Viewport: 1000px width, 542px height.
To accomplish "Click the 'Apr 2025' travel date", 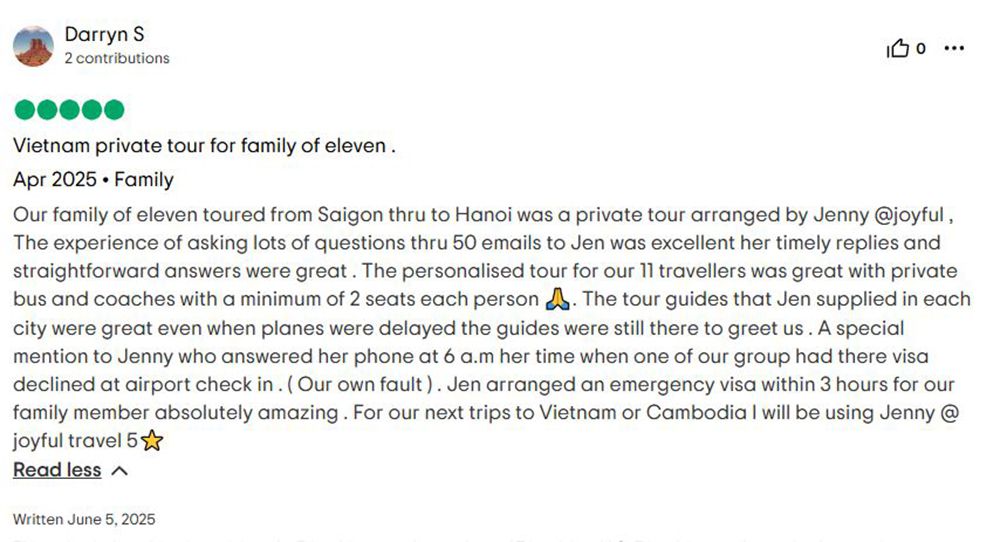I will [x=55, y=179].
